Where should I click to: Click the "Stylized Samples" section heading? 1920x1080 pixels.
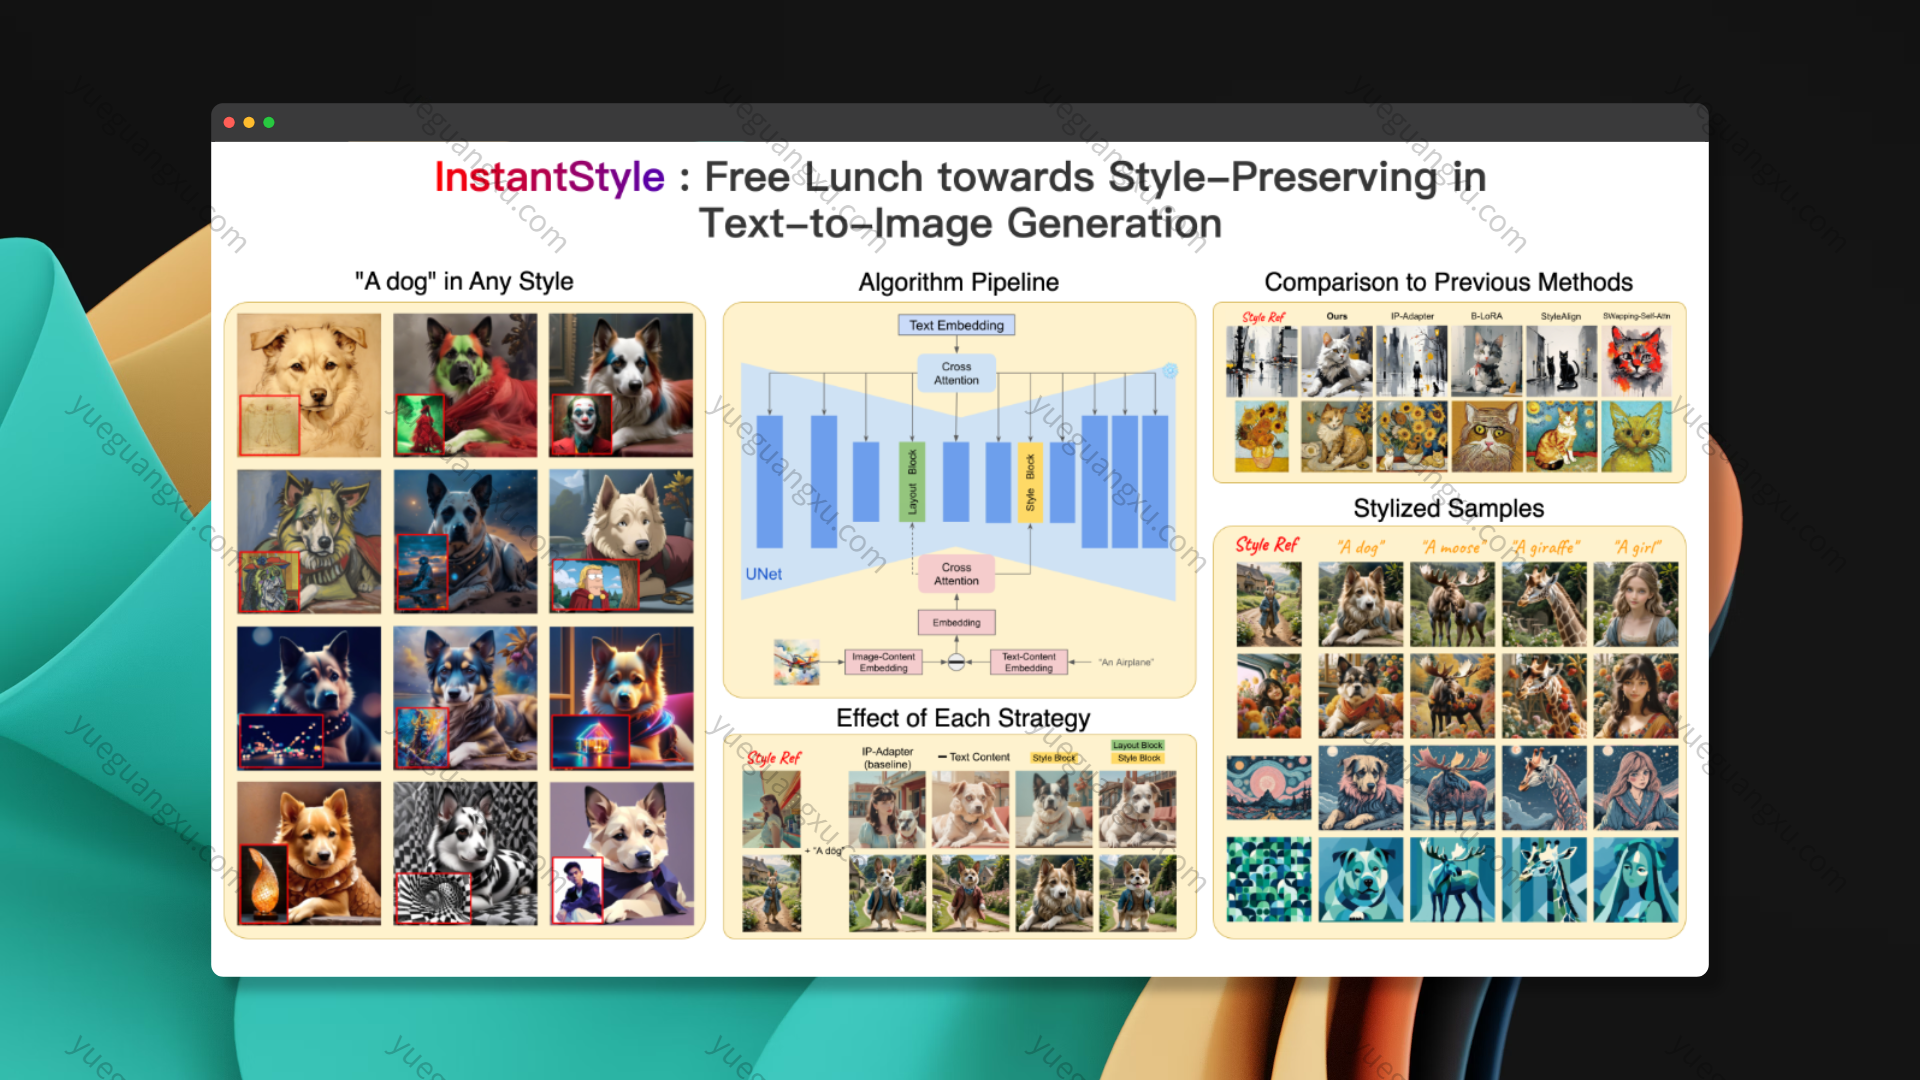coord(1450,508)
